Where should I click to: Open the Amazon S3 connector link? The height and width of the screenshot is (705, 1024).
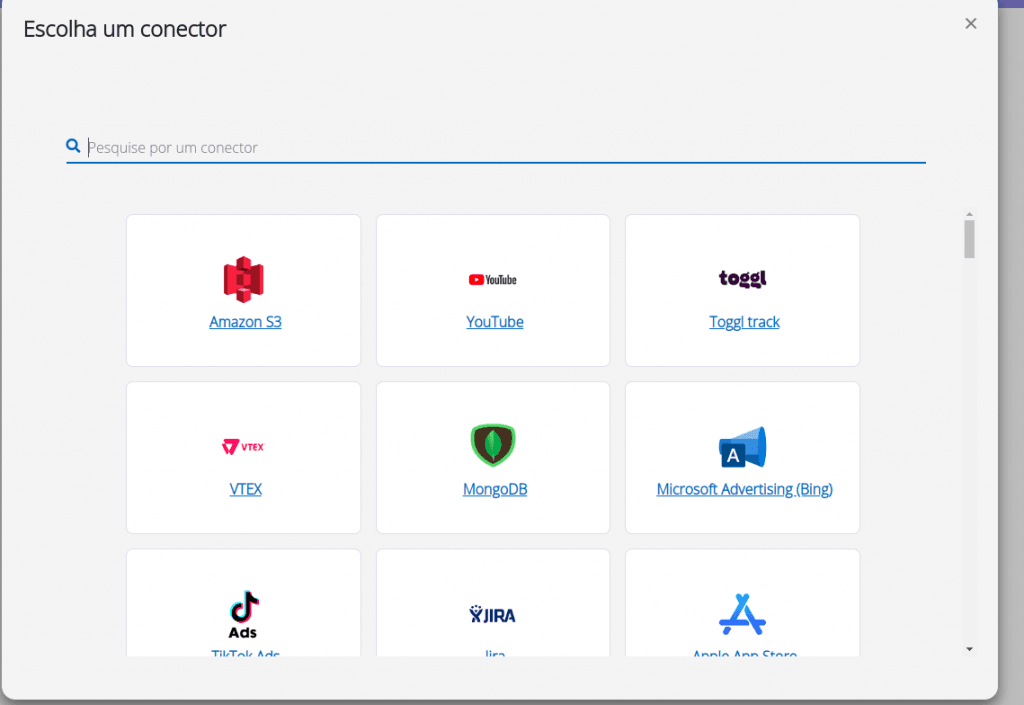[245, 322]
